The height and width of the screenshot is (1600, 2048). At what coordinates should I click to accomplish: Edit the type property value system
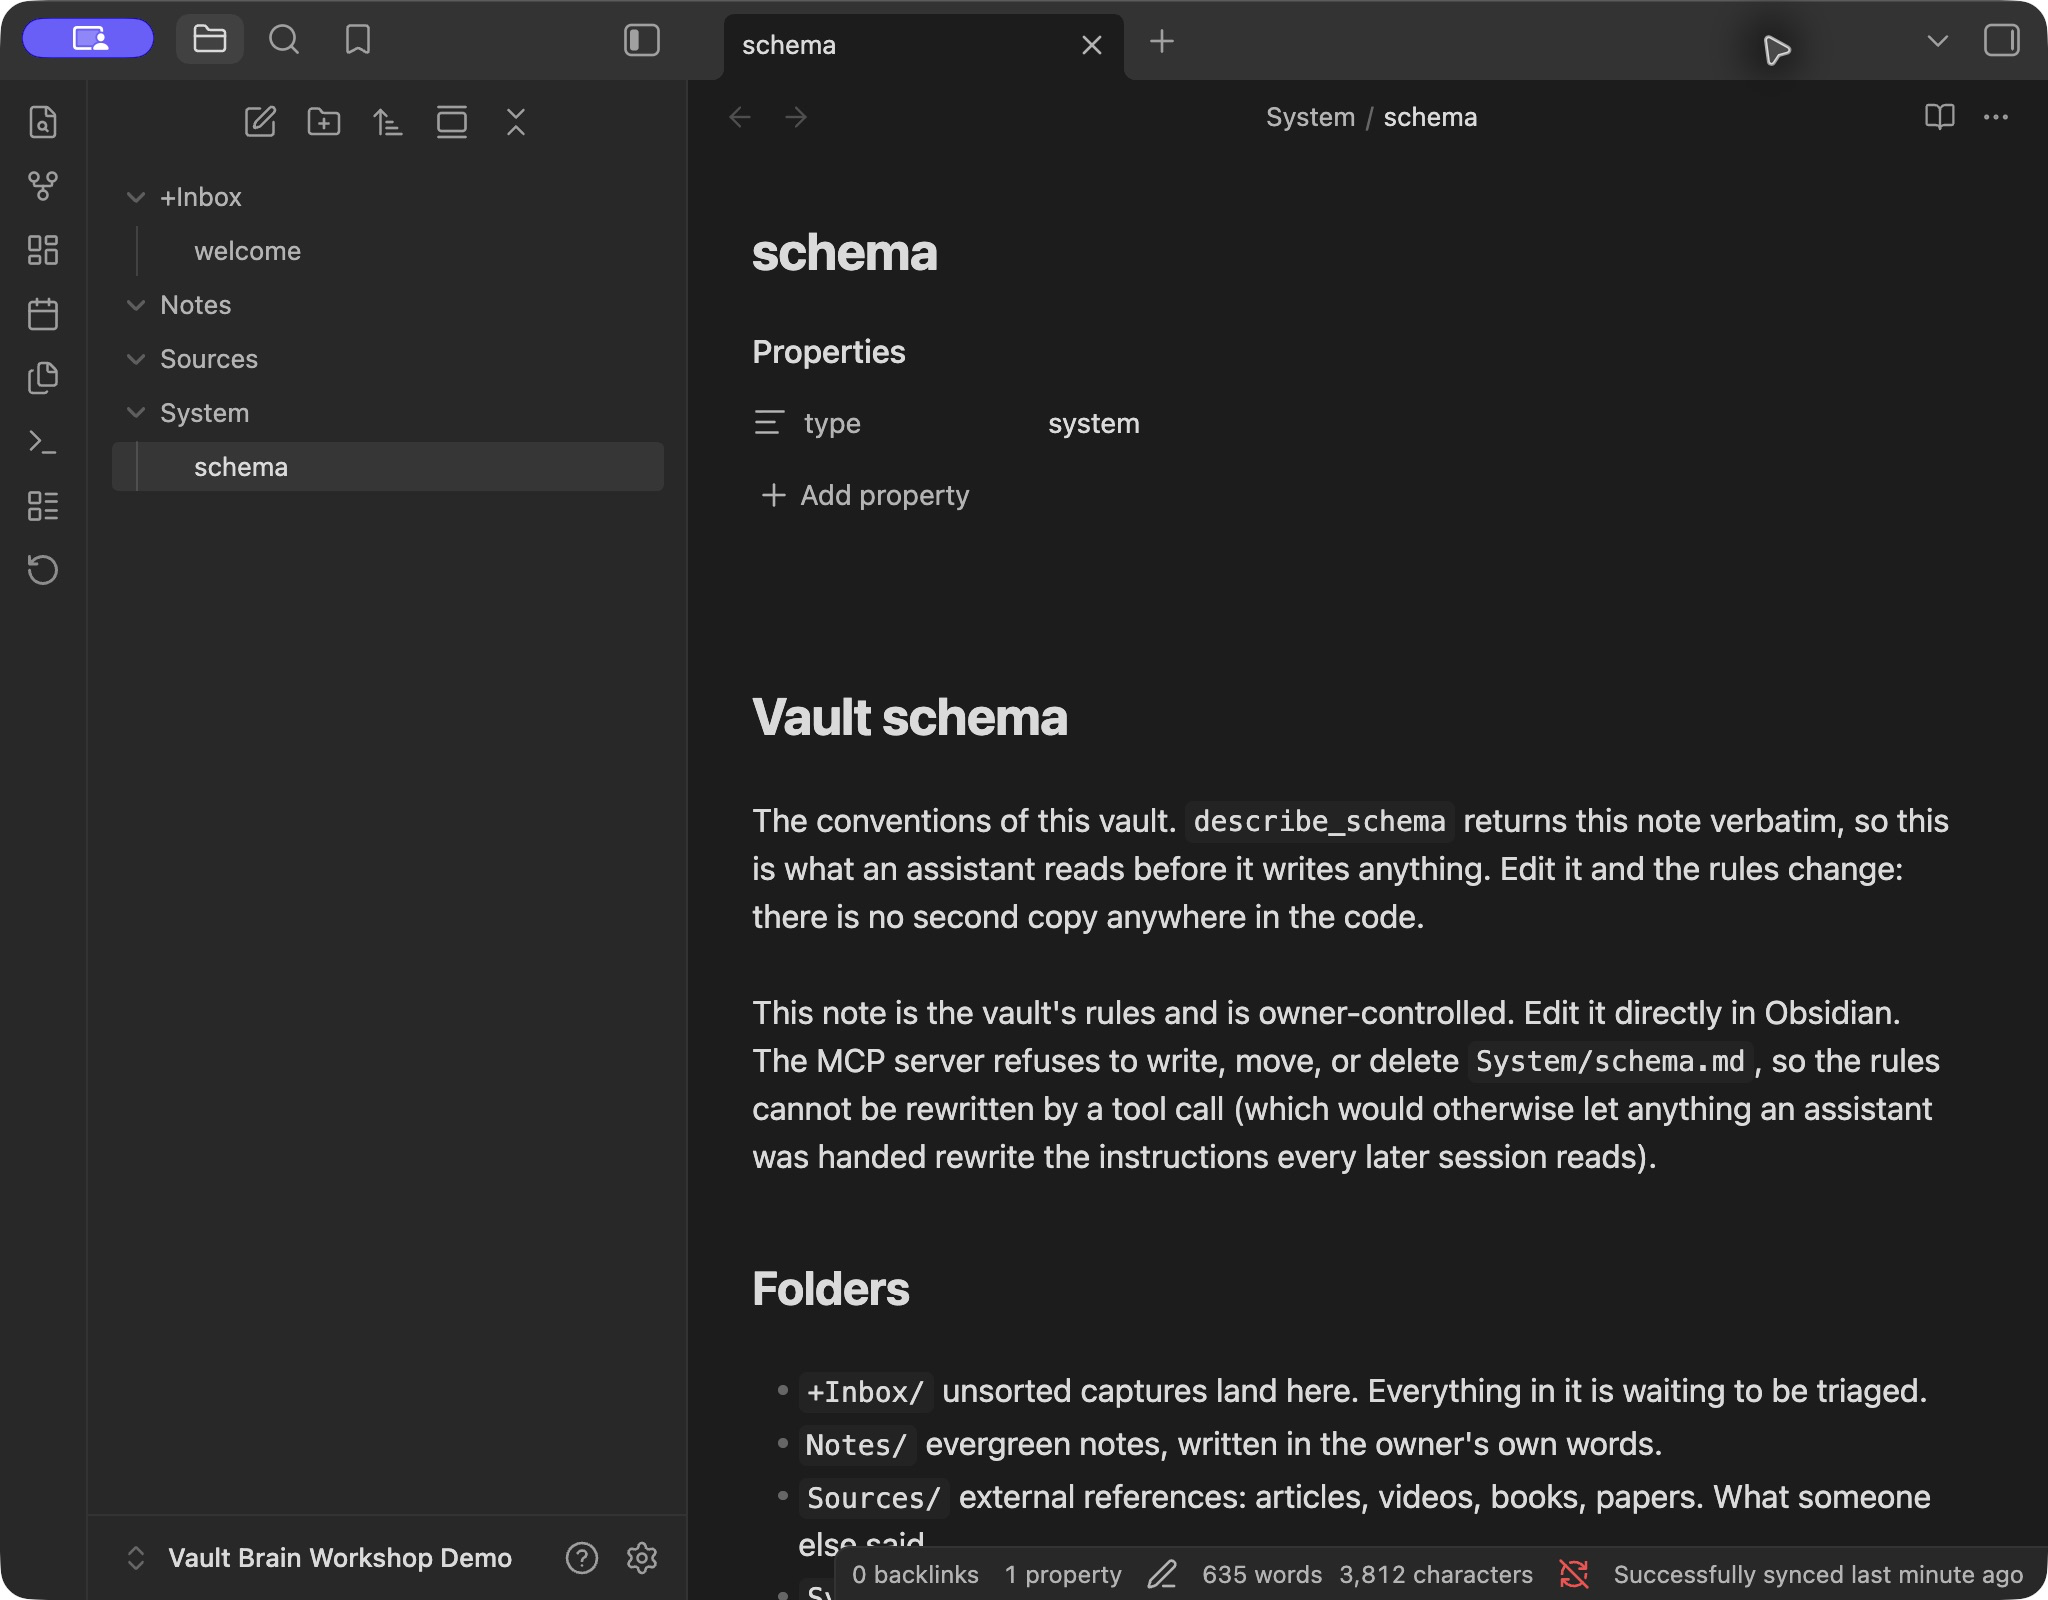click(1094, 423)
